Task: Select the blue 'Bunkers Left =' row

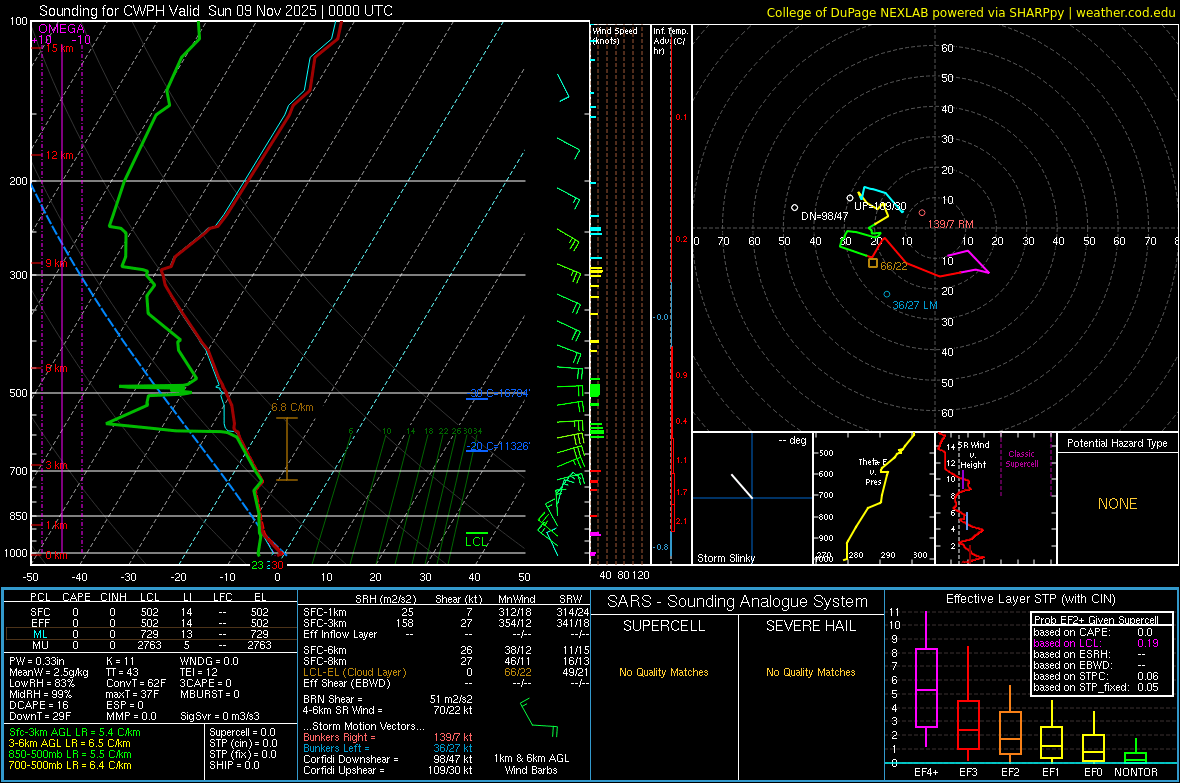Action: pyautogui.click(x=388, y=748)
